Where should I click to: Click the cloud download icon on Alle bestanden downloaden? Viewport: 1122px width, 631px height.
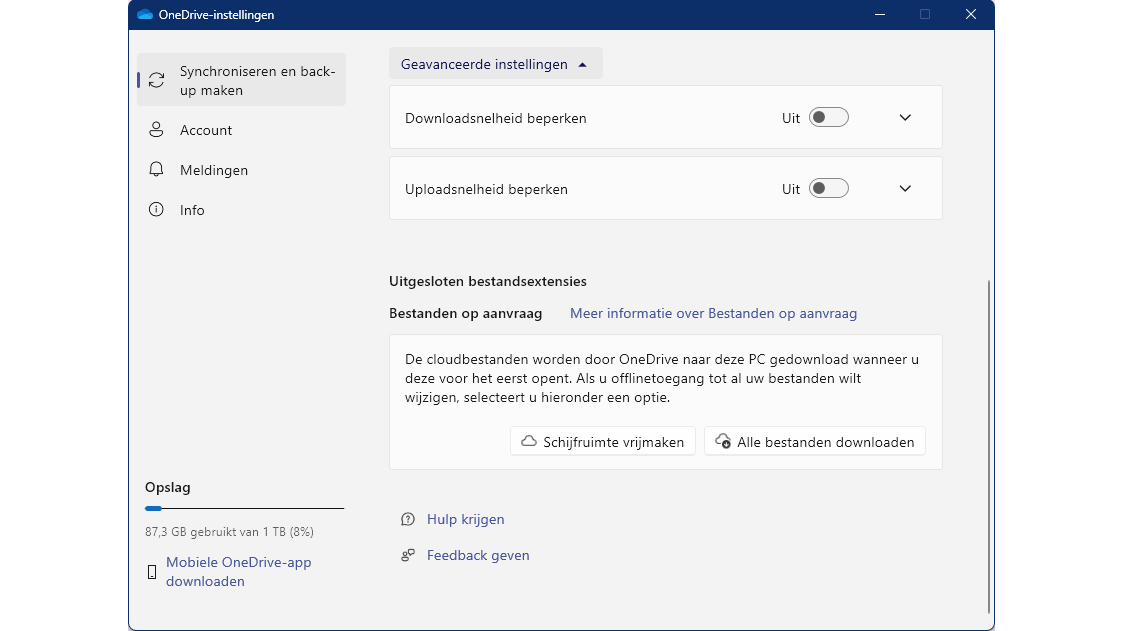[x=723, y=441]
